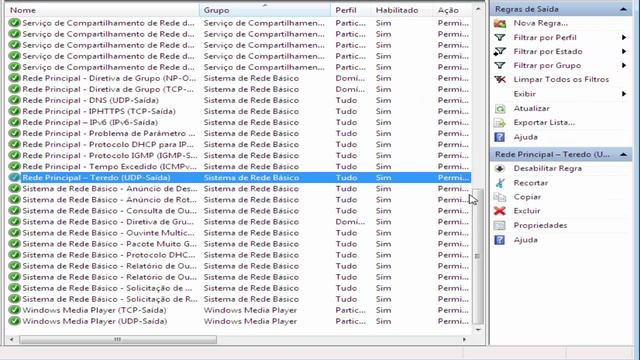Click the Desabilitar Regra icon
Screen dimensions: 640x360
click(x=500, y=169)
